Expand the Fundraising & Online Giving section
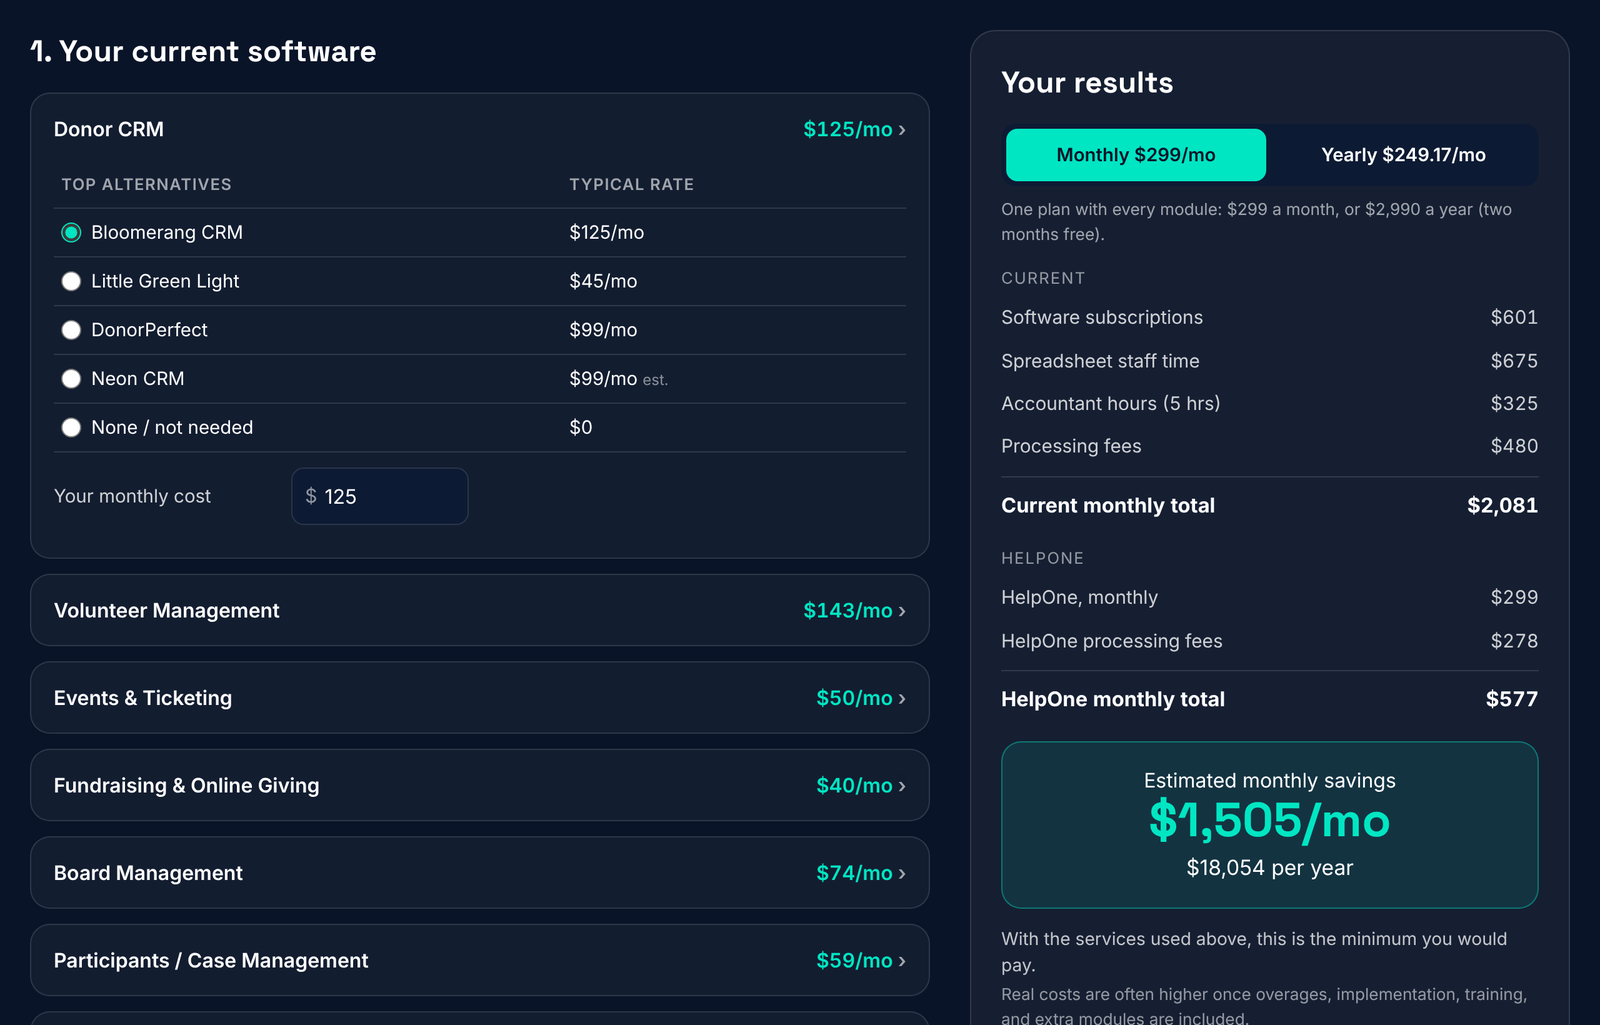The width and height of the screenshot is (1600, 1025). click(480, 785)
